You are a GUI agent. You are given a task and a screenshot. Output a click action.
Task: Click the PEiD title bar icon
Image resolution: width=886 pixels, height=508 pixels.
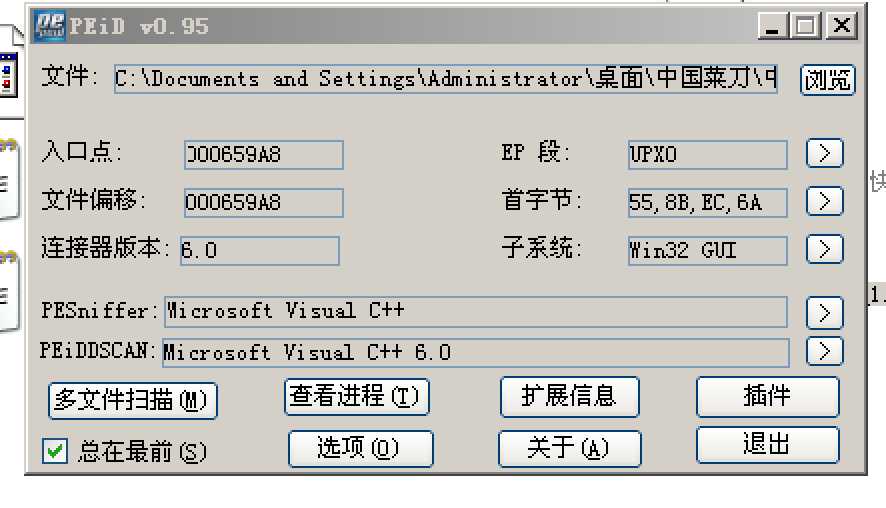(50, 25)
